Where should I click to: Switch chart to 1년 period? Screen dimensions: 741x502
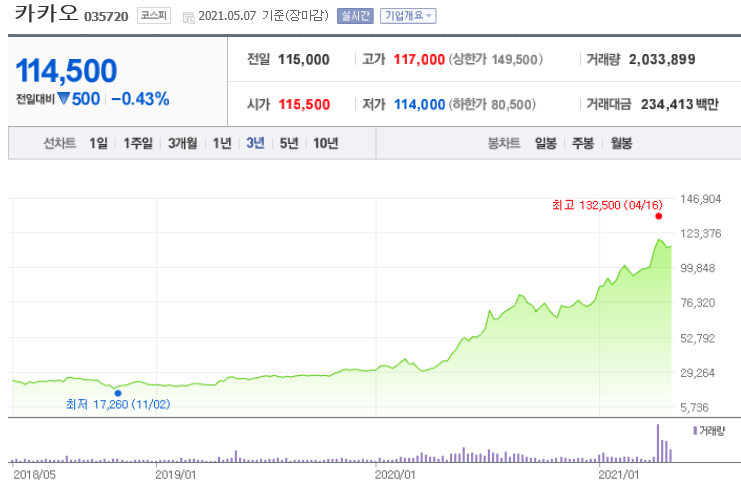coord(222,143)
